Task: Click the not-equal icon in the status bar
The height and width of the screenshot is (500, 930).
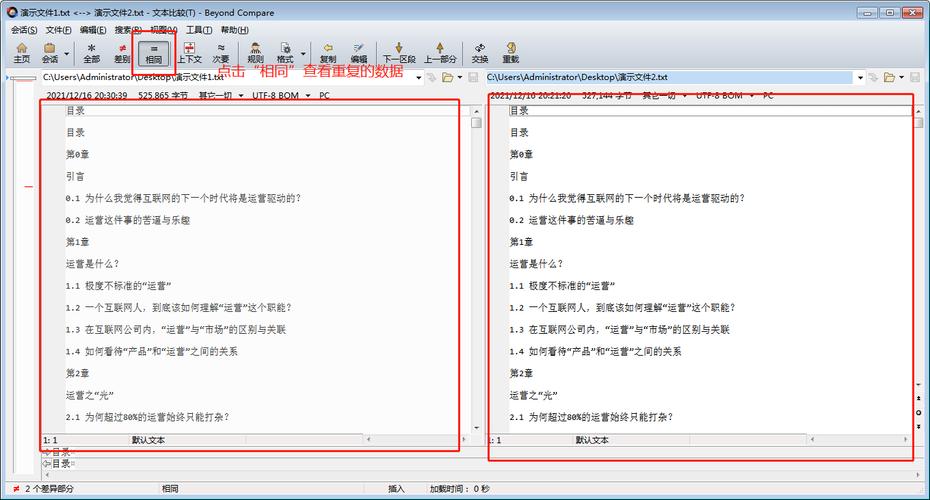Action: click(x=16, y=489)
